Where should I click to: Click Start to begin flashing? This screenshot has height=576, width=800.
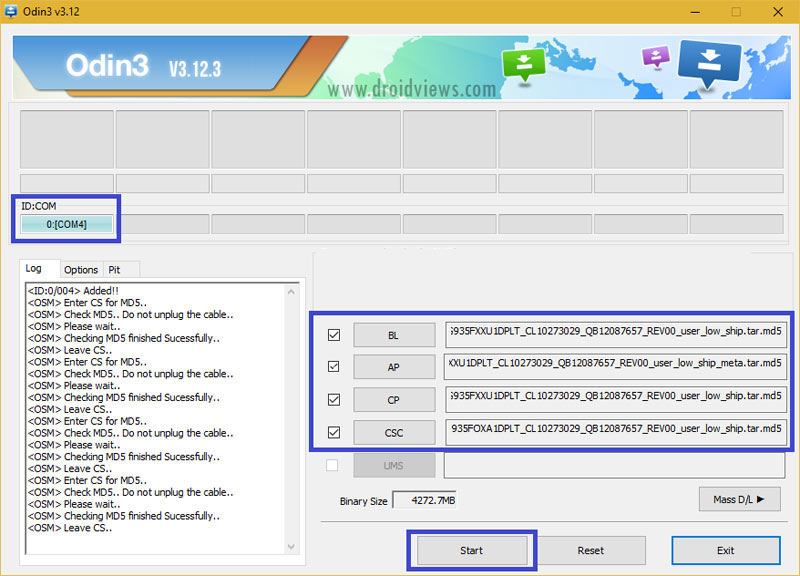[472, 550]
